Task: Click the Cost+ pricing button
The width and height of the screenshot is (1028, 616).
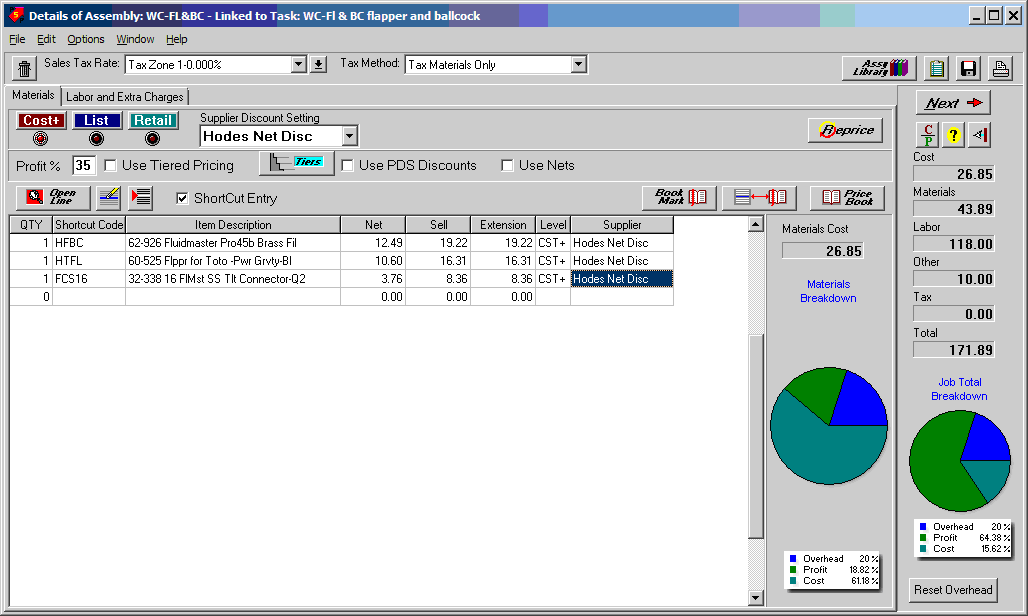Action: [41, 121]
